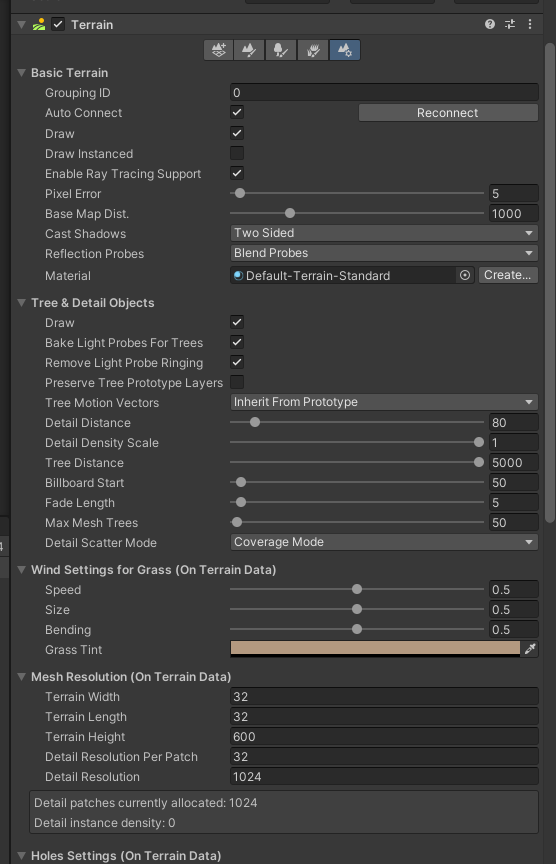Open the Terrain Settings tab icon
Image resolution: width=556 pixels, height=864 pixels.
(345, 50)
